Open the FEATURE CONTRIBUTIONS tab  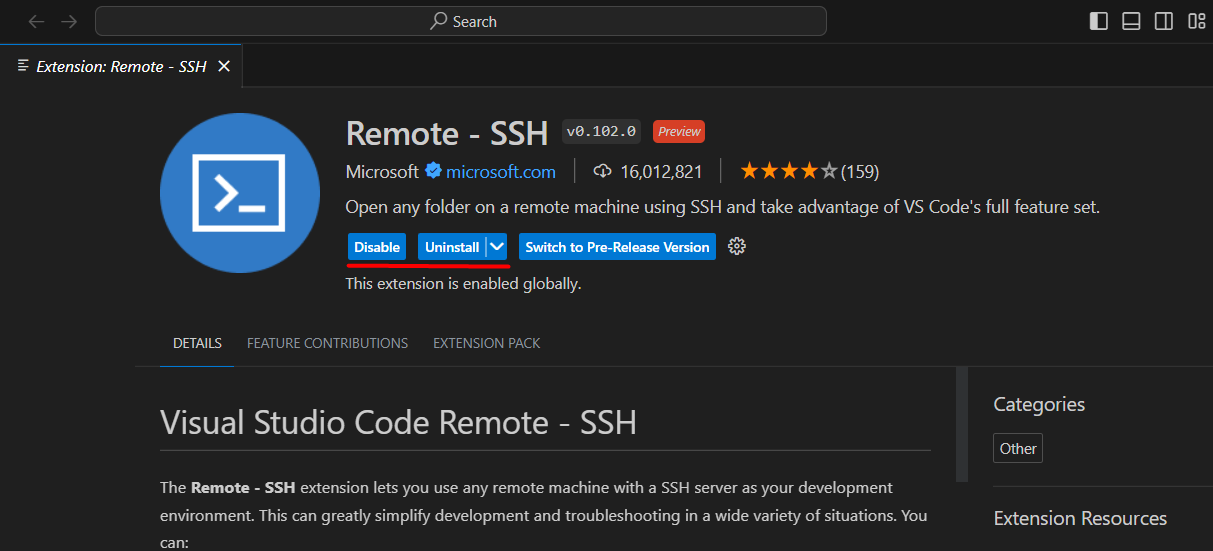pyautogui.click(x=327, y=343)
